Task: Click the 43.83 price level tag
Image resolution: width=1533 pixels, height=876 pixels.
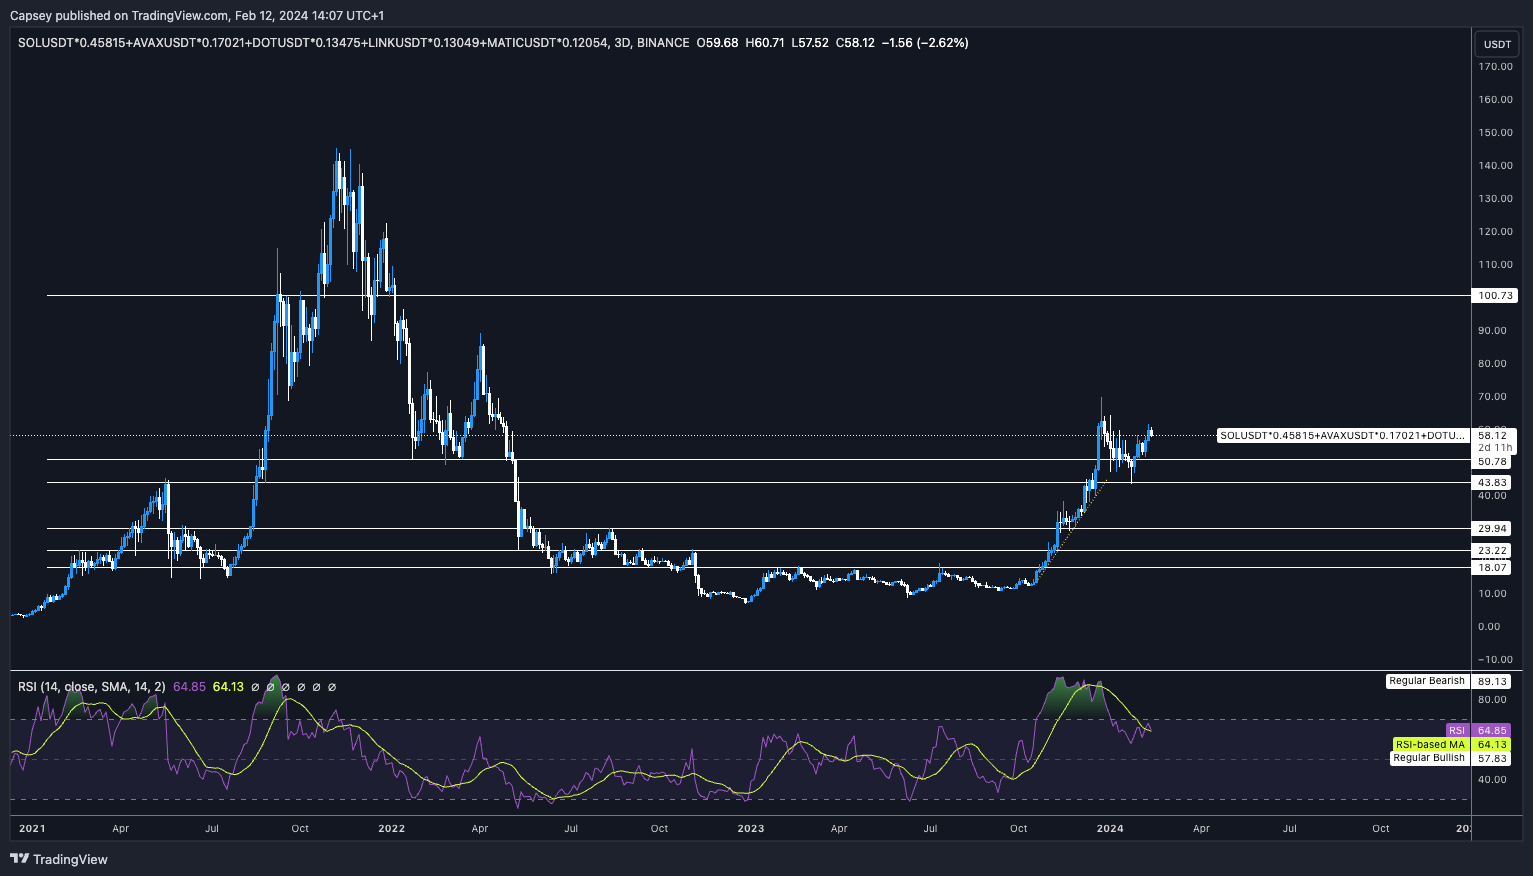Action: [x=1492, y=483]
